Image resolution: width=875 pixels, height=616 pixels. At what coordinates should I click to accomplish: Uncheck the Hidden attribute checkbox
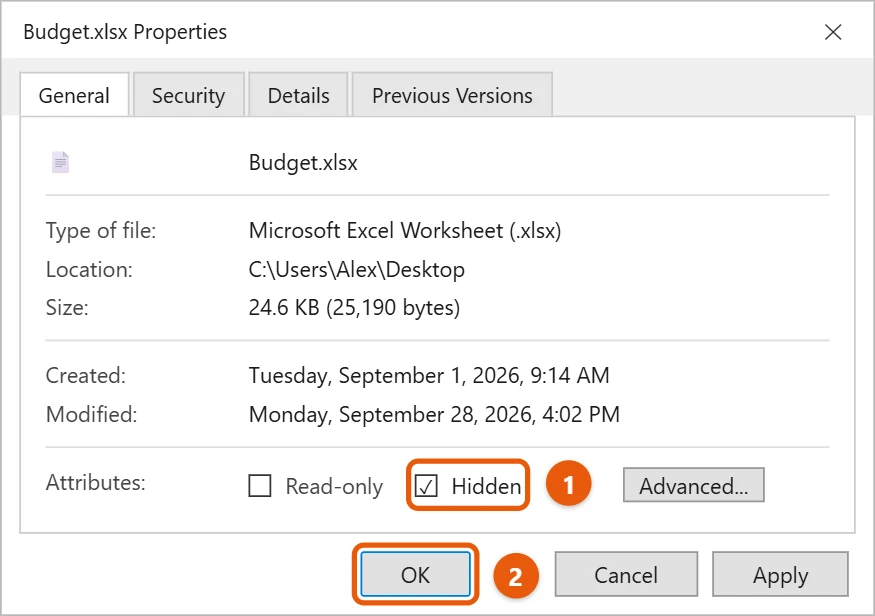[x=426, y=485]
